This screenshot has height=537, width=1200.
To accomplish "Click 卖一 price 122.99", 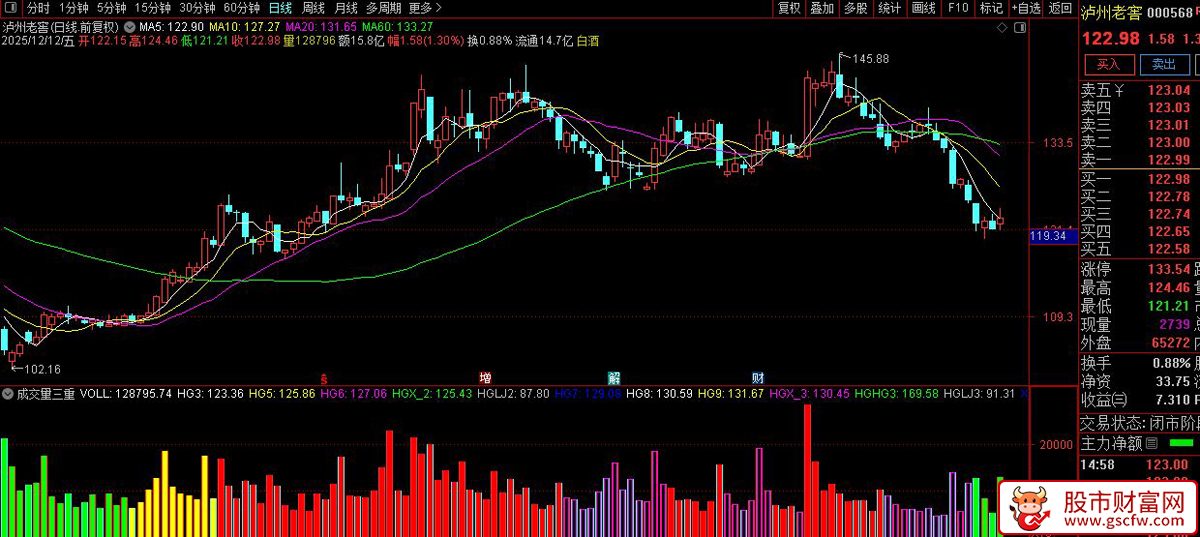I will coord(1168,160).
